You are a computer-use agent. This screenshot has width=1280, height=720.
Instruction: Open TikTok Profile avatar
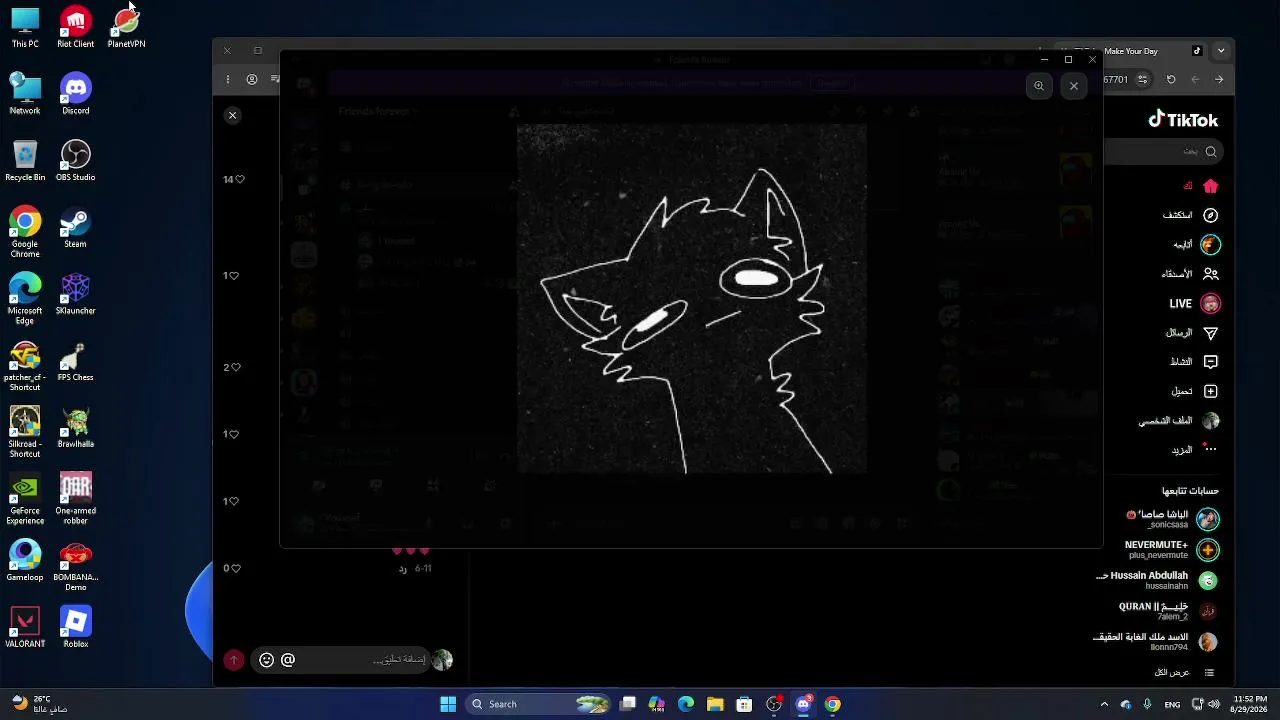(1211, 420)
